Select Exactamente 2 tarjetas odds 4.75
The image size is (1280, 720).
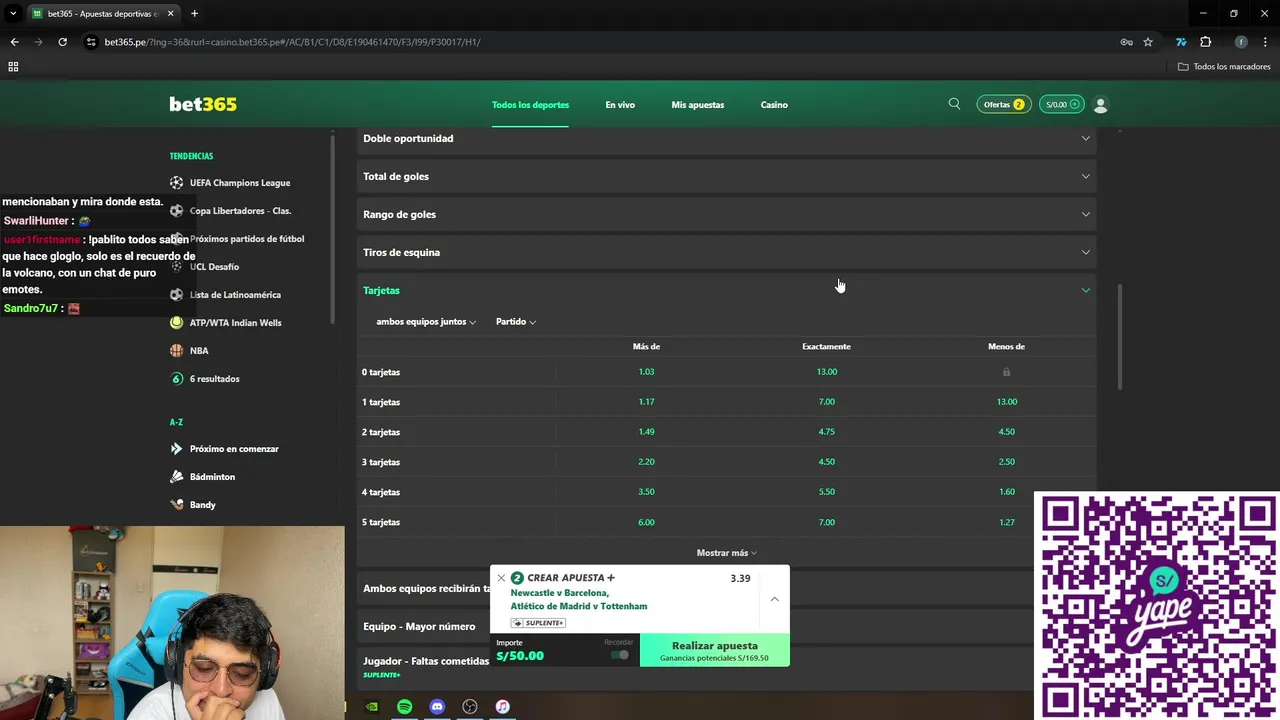click(826, 432)
